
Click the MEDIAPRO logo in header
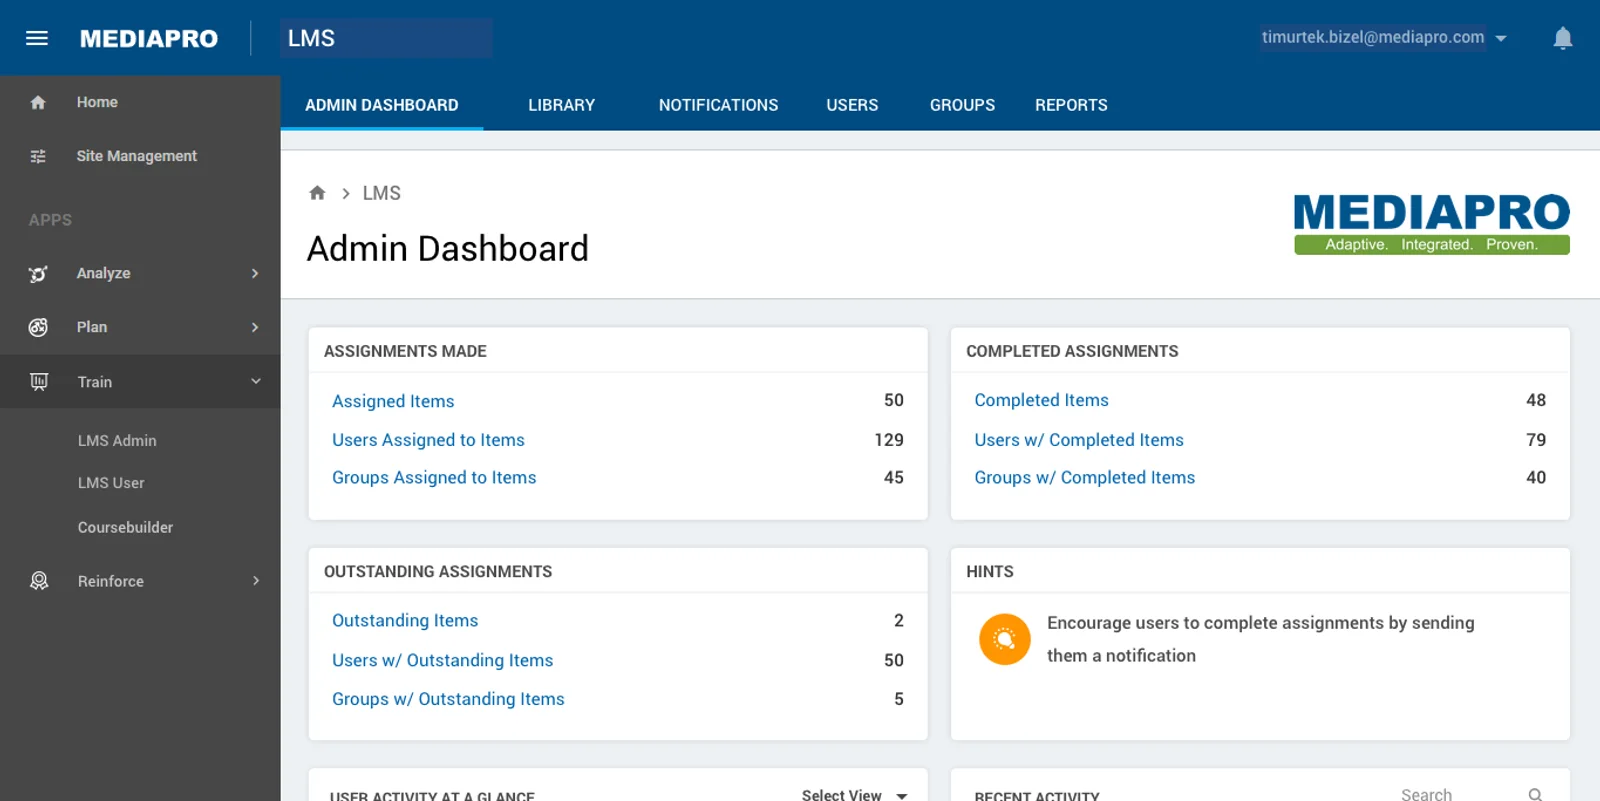click(149, 38)
